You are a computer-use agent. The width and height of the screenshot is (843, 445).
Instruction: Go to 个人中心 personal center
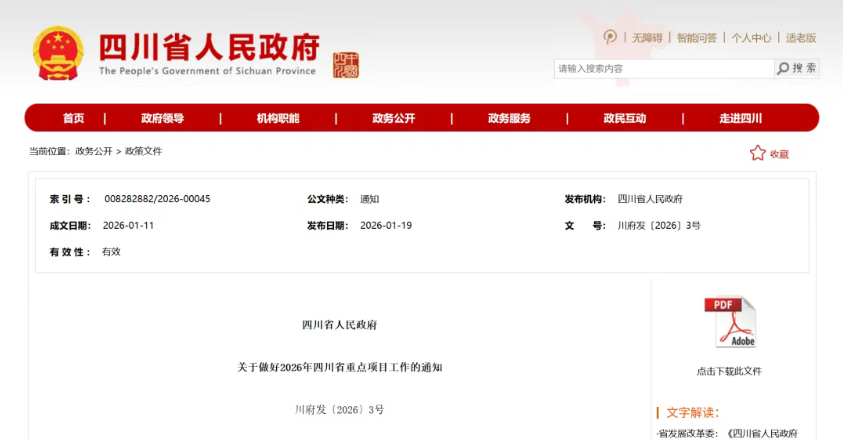[x=751, y=38]
